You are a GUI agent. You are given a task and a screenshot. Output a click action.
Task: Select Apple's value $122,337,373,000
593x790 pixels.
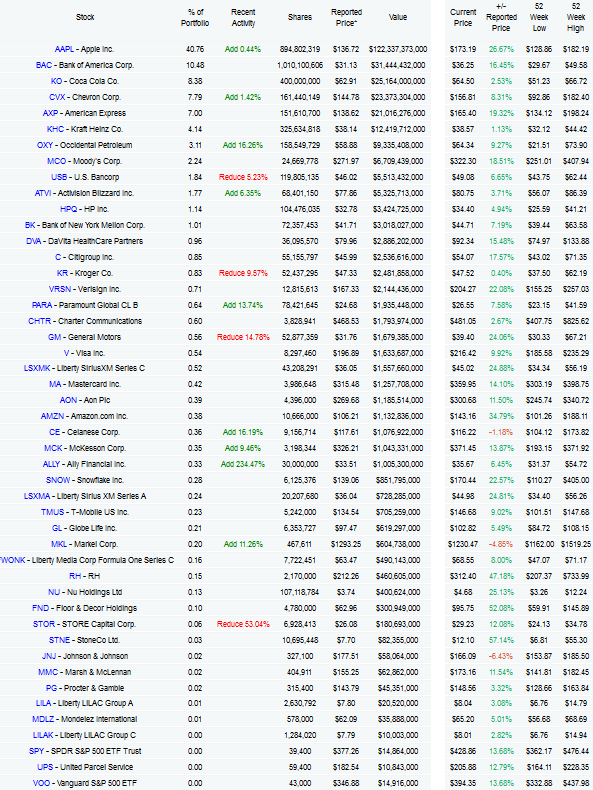coord(398,49)
